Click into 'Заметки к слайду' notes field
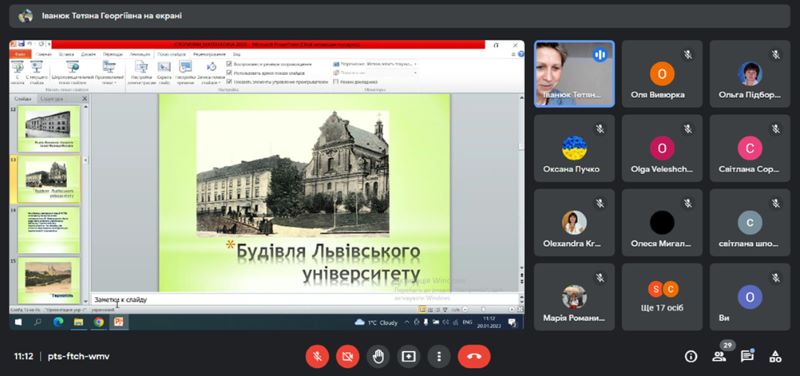This screenshot has height=376, width=800. [x=305, y=299]
